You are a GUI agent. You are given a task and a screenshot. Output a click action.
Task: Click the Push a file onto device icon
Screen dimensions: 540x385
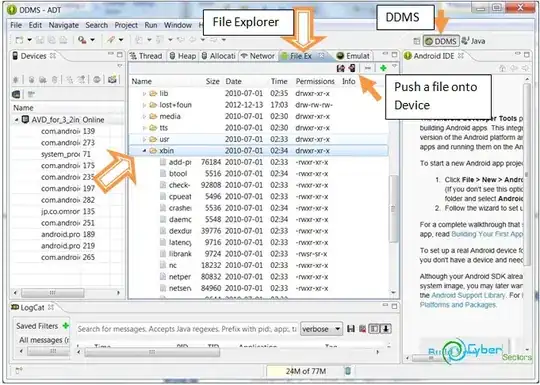[352, 68]
